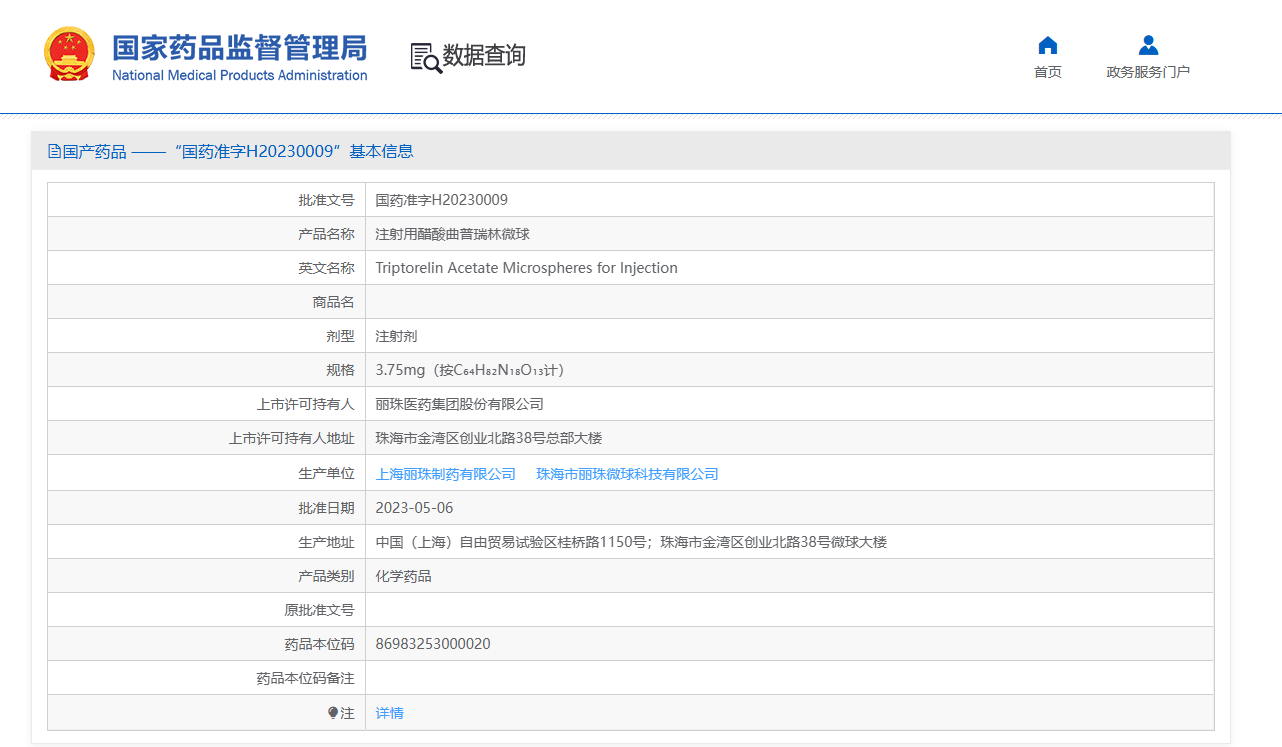The height and width of the screenshot is (747, 1282).
Task: Select specification value 3.75mg
Action: (471, 370)
